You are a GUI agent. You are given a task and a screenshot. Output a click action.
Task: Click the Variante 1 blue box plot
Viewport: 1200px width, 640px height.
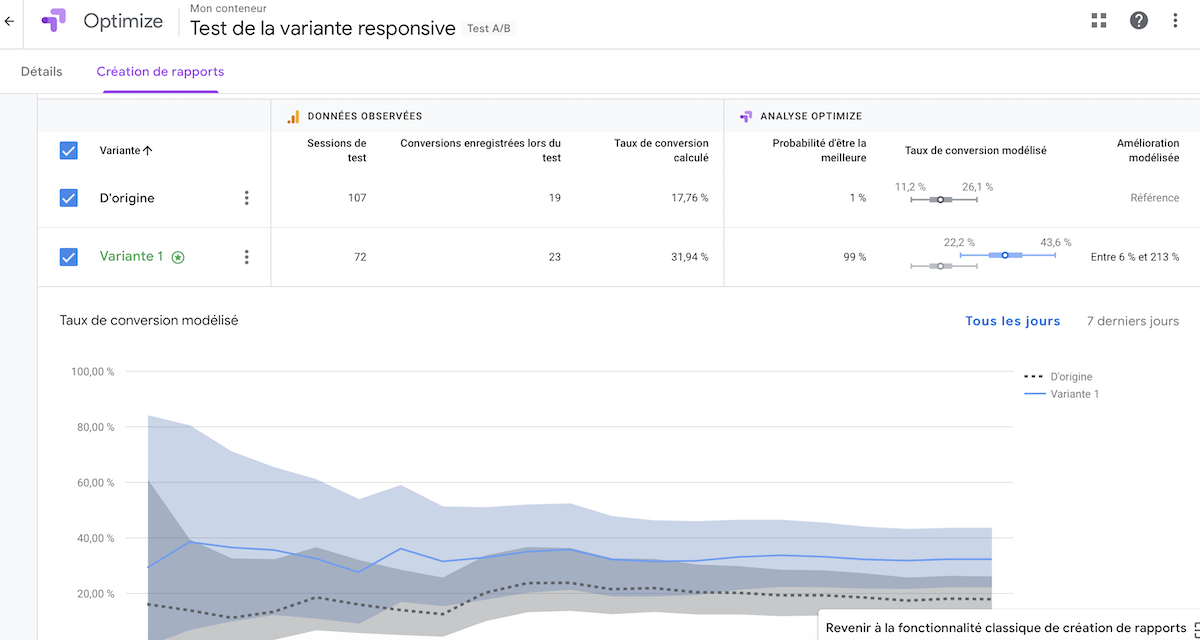click(1008, 256)
